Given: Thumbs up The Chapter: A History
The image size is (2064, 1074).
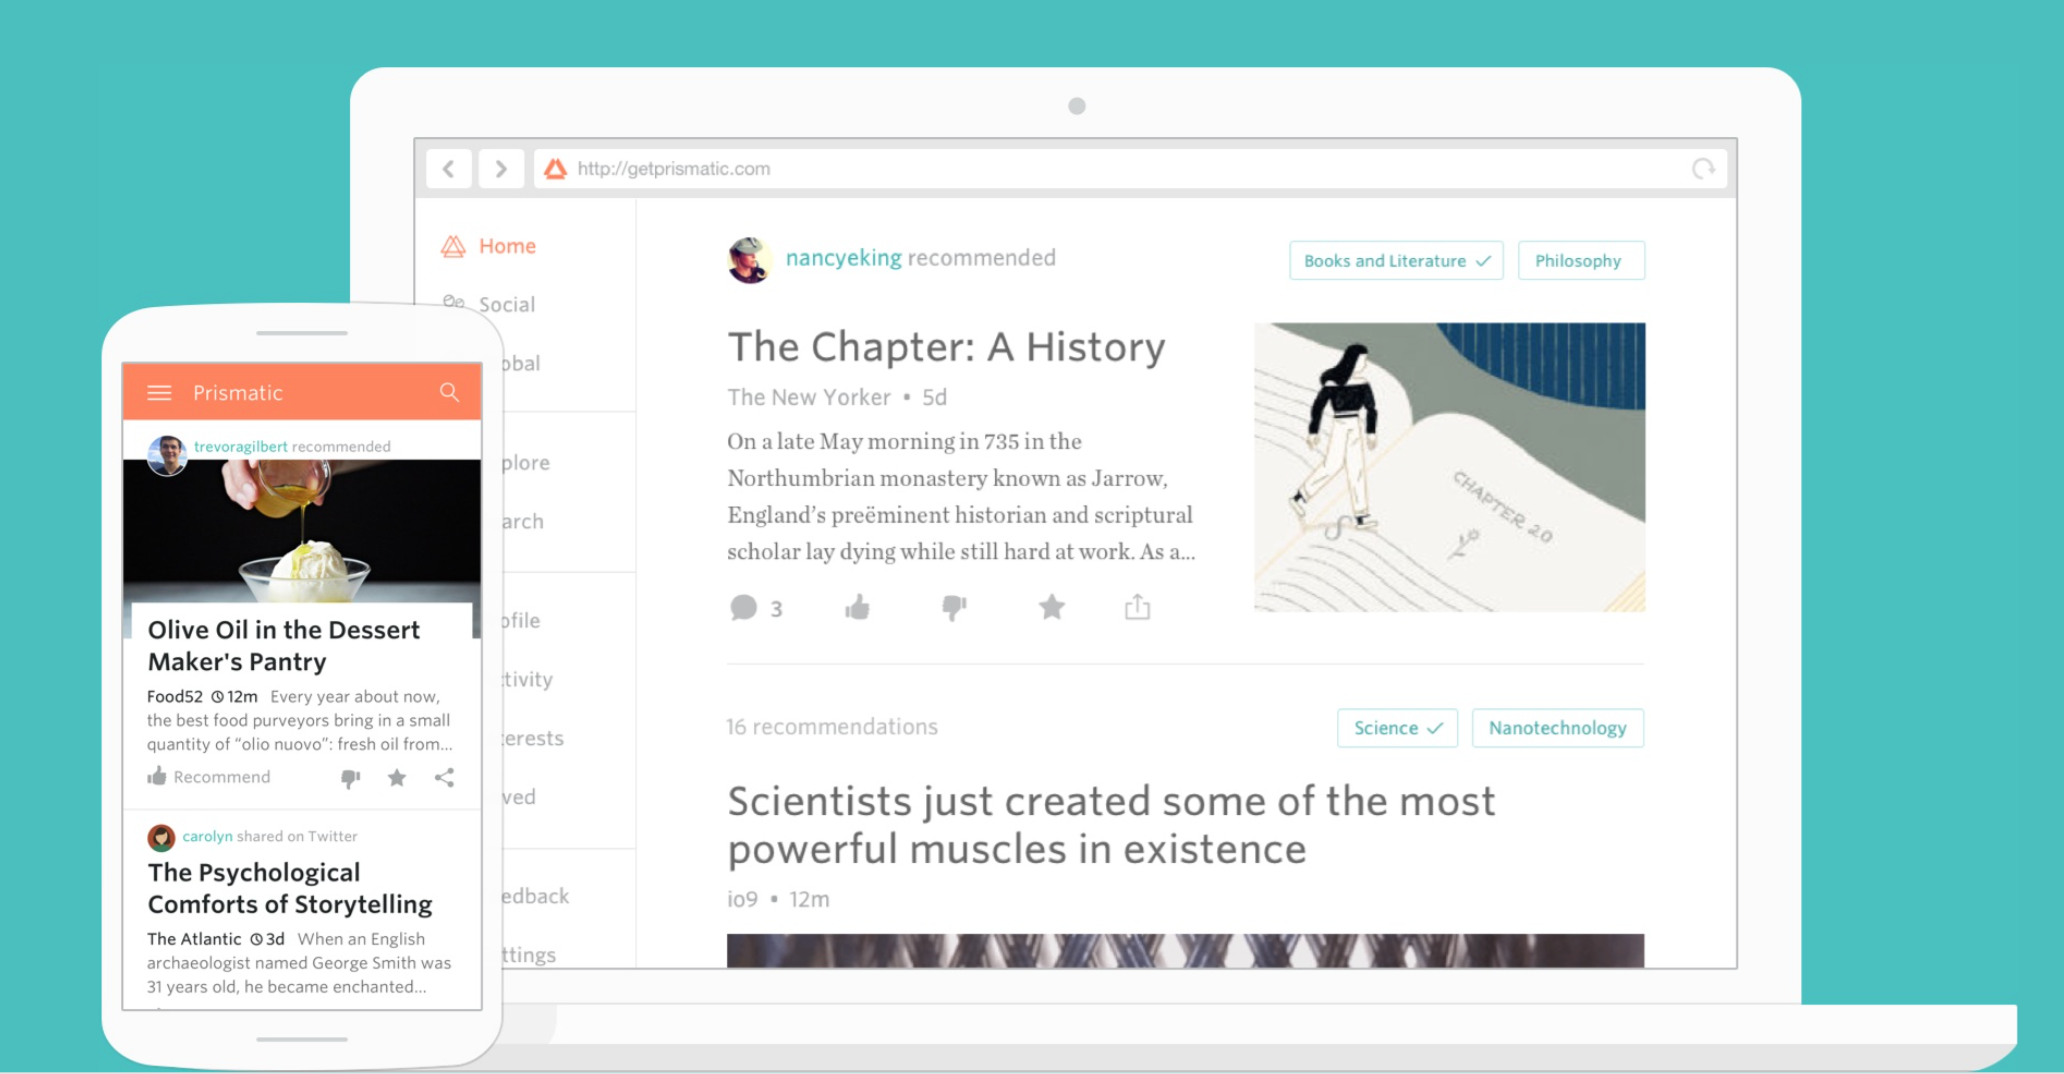Looking at the screenshot, I should coord(857,608).
